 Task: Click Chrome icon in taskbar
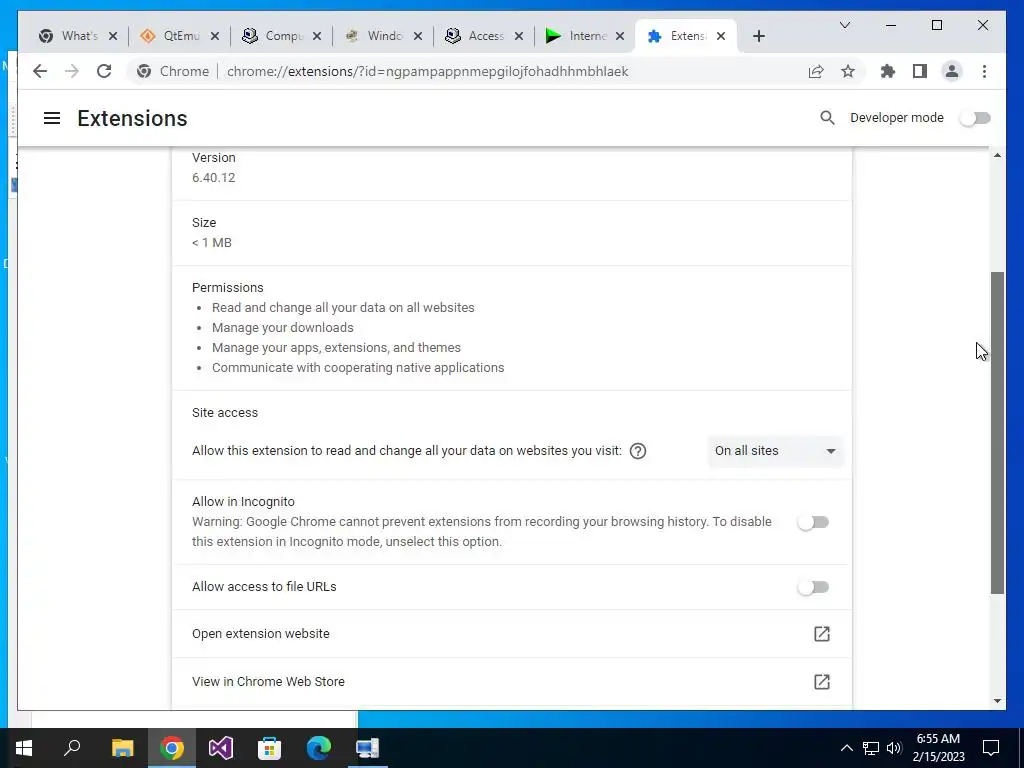[172, 748]
